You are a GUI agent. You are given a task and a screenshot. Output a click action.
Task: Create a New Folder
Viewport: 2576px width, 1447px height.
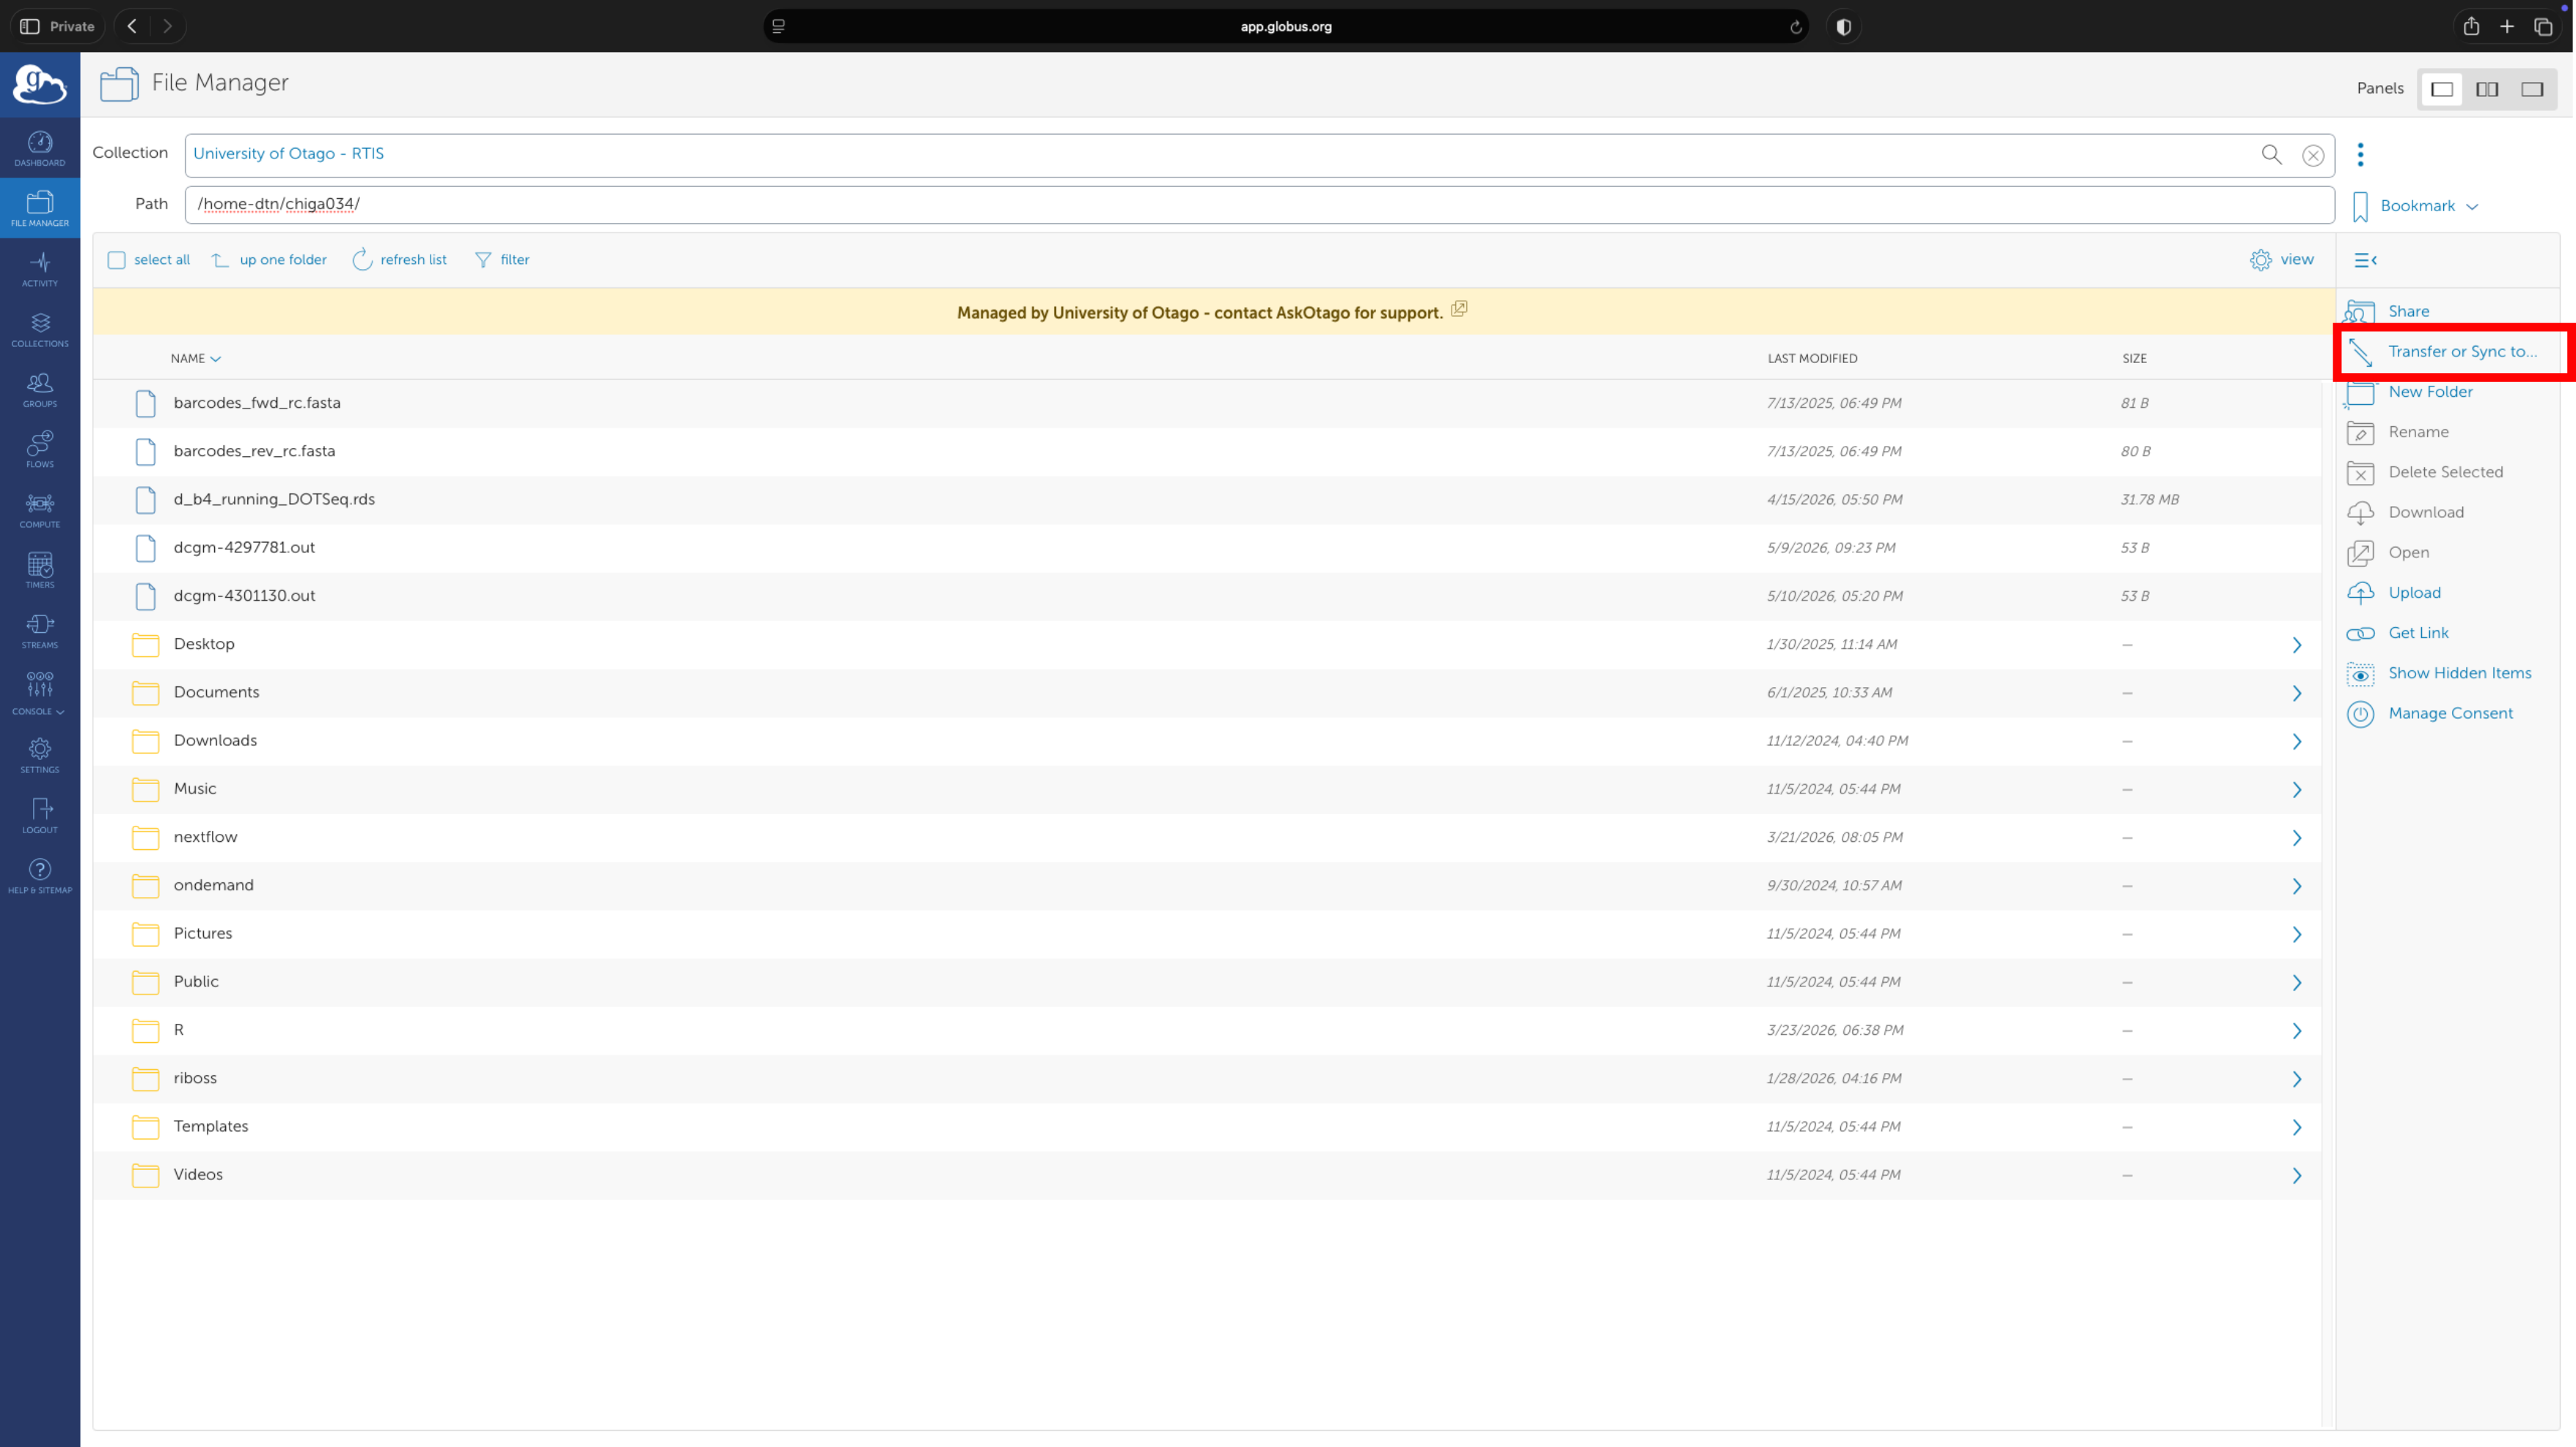(2430, 391)
